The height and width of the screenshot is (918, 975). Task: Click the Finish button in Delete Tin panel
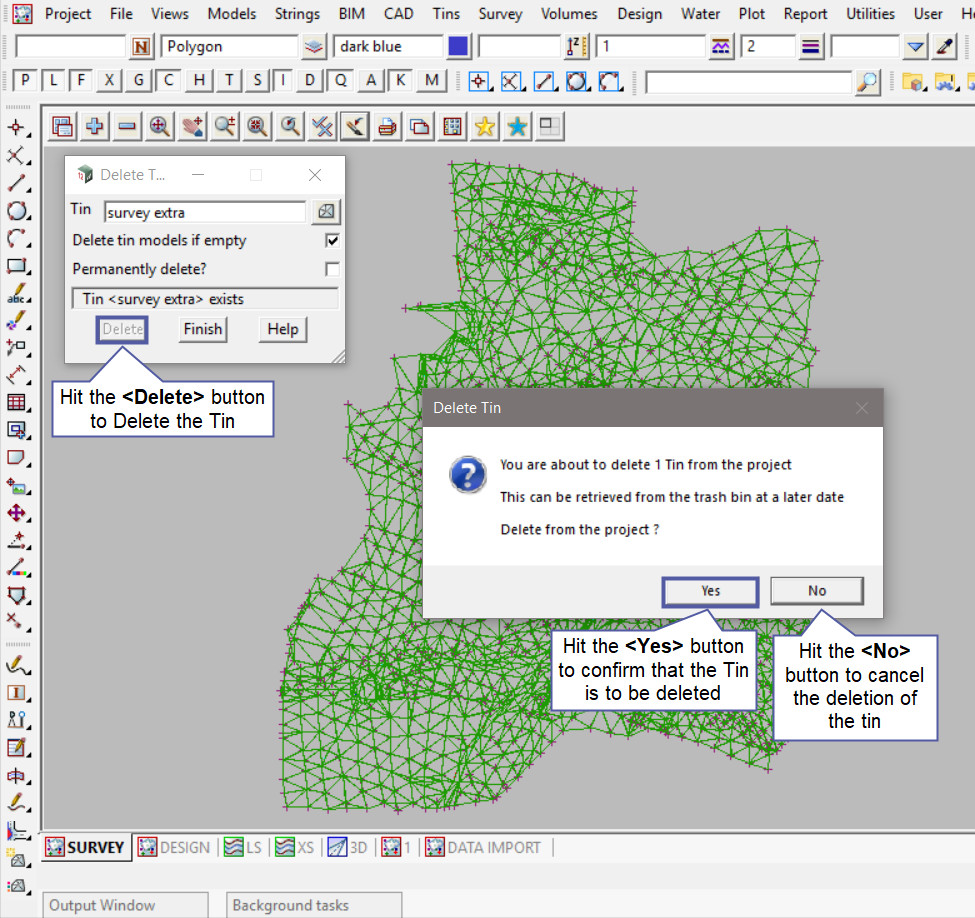tap(202, 329)
